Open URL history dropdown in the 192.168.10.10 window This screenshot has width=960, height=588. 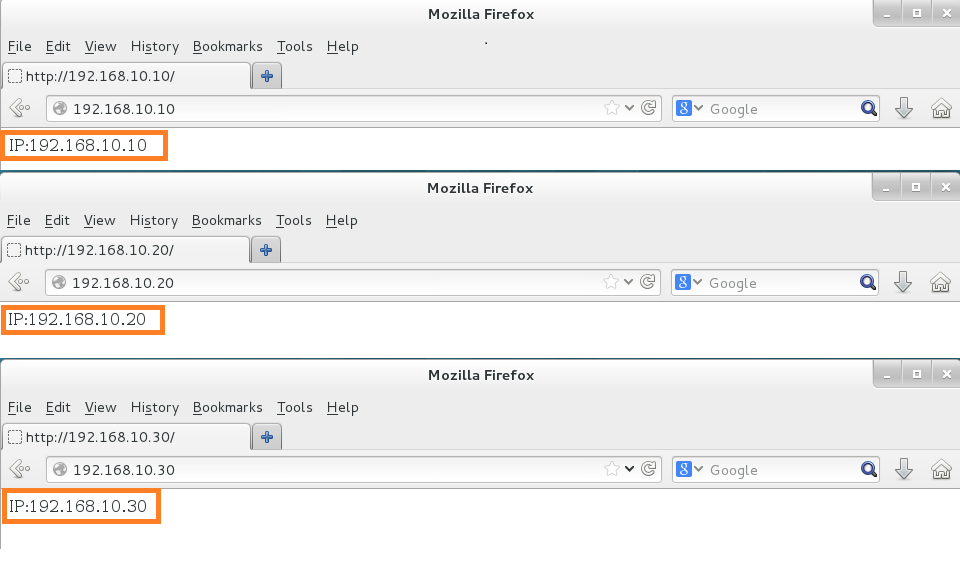click(630, 109)
